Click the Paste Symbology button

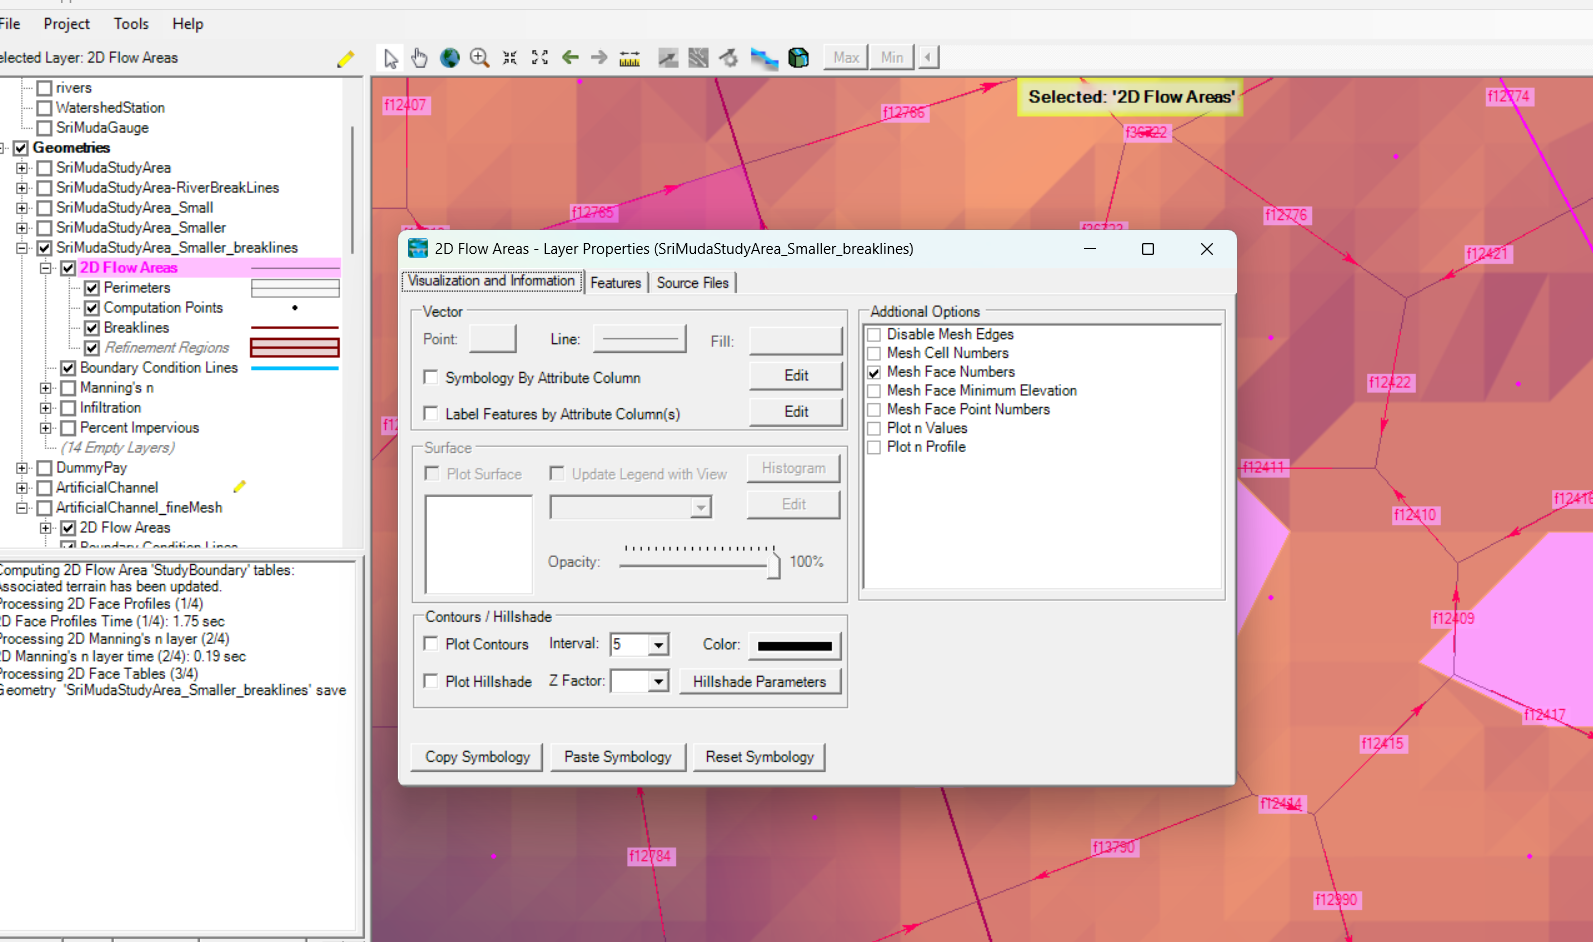pos(618,757)
